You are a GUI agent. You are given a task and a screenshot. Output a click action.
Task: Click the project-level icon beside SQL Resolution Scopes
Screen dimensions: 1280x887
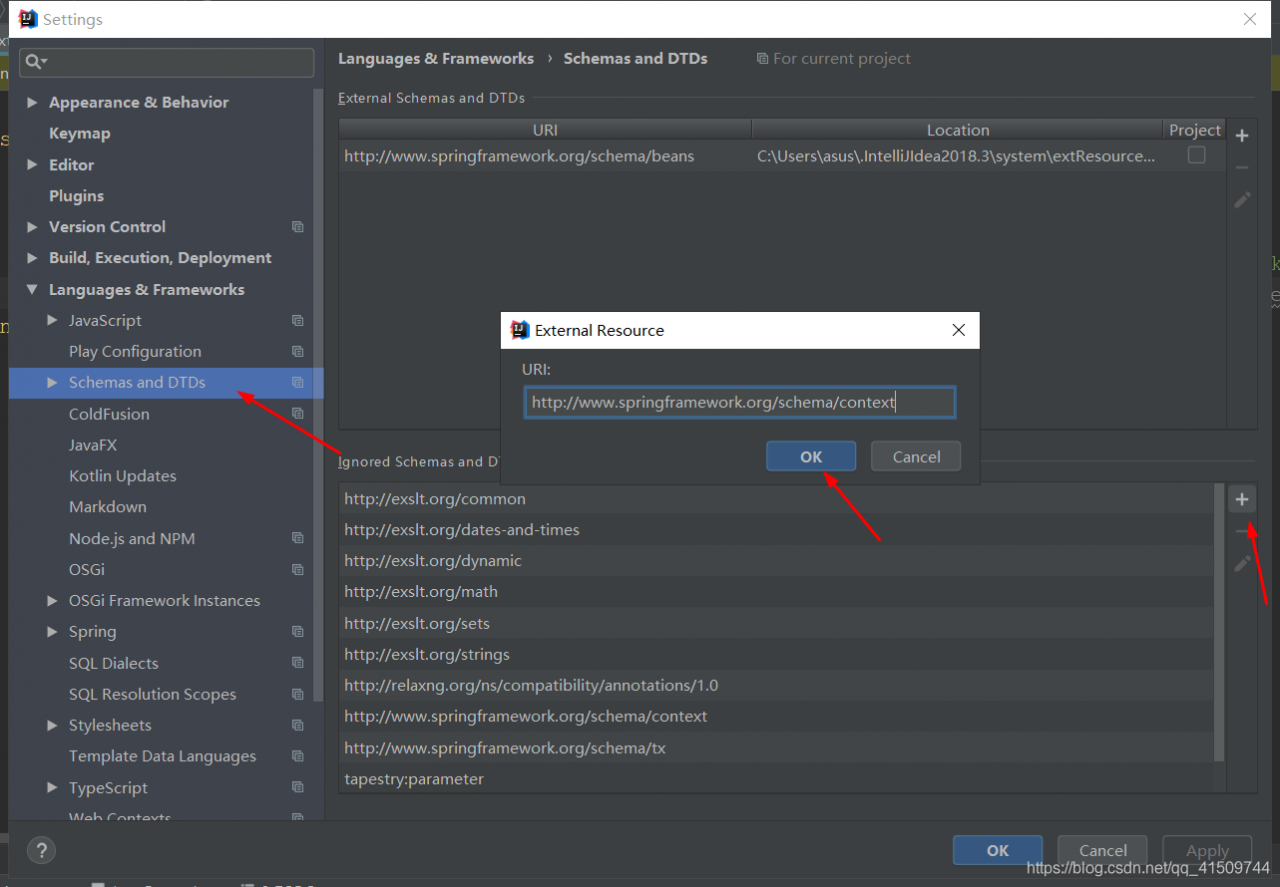(x=297, y=695)
